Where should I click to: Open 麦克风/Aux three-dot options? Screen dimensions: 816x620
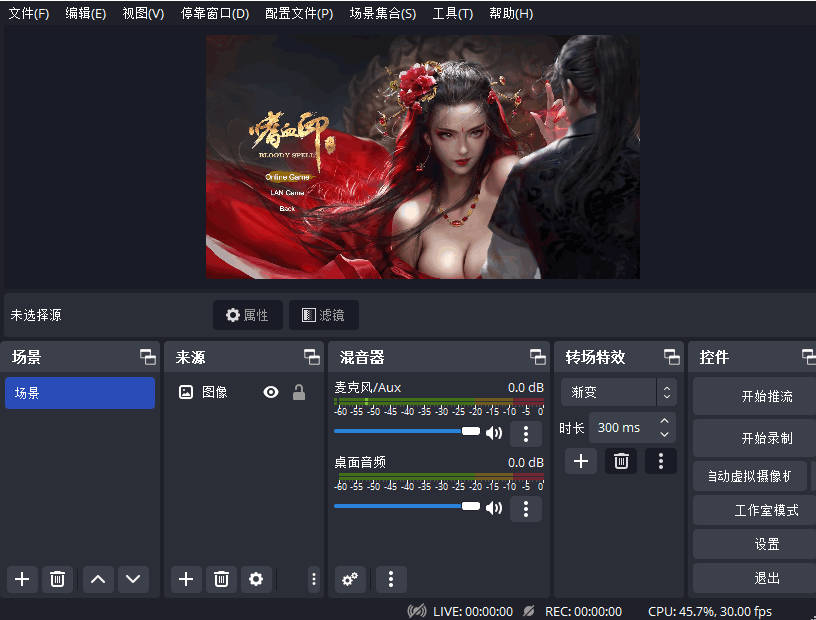click(x=526, y=434)
